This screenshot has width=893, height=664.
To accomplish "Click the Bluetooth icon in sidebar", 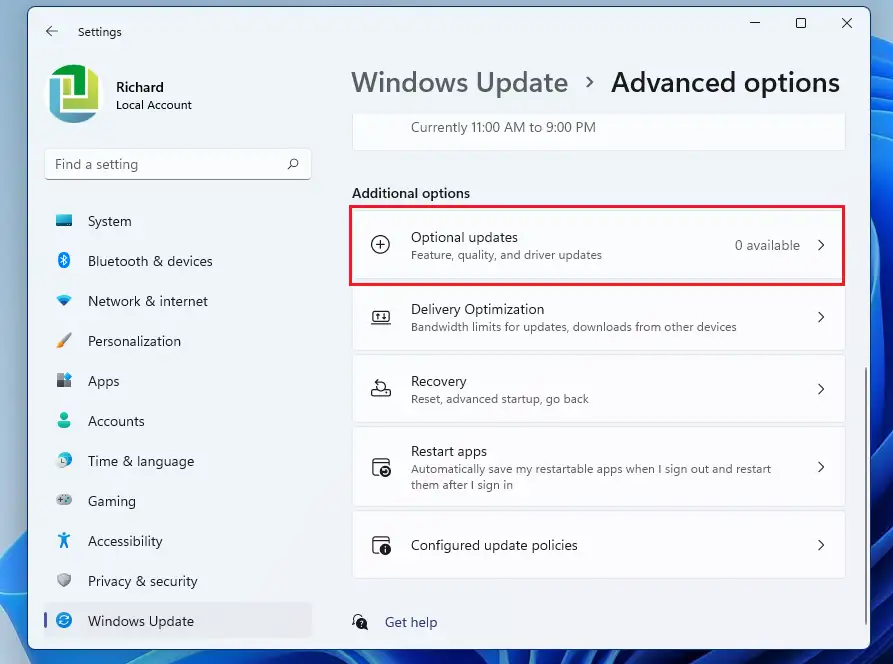I will (64, 260).
